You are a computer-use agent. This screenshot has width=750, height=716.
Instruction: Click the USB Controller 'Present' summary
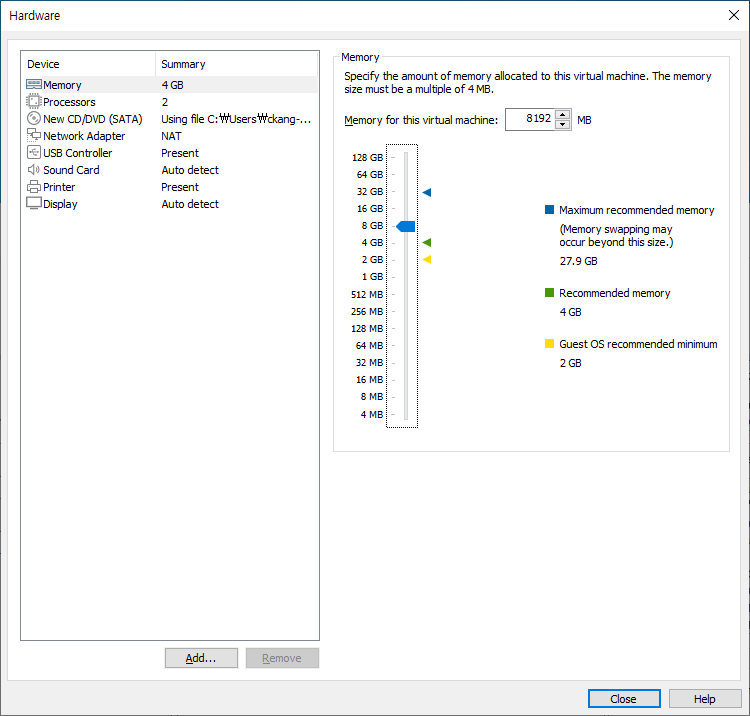180,153
